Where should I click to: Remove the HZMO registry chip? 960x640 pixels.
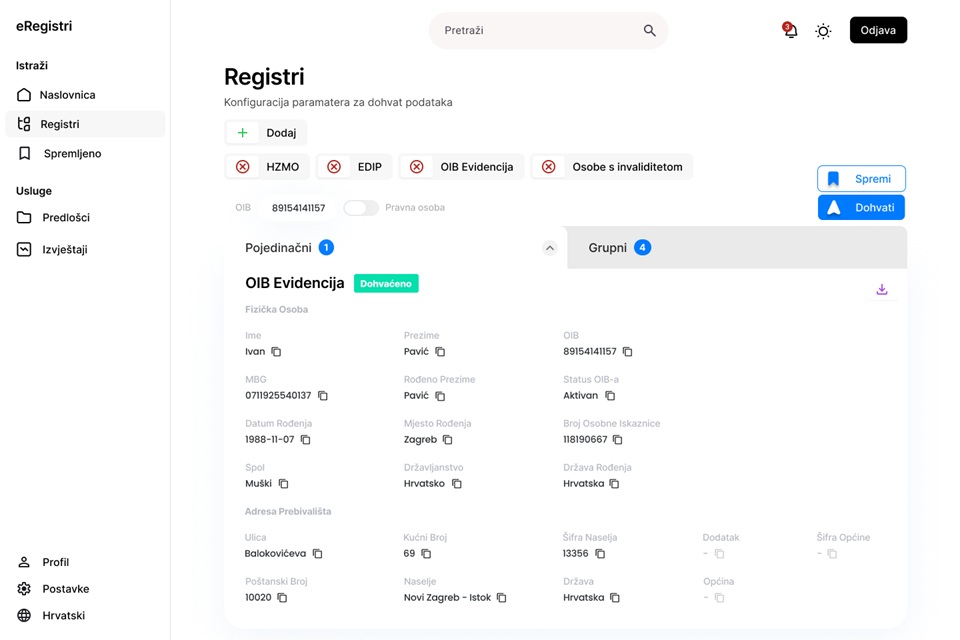(x=242, y=167)
